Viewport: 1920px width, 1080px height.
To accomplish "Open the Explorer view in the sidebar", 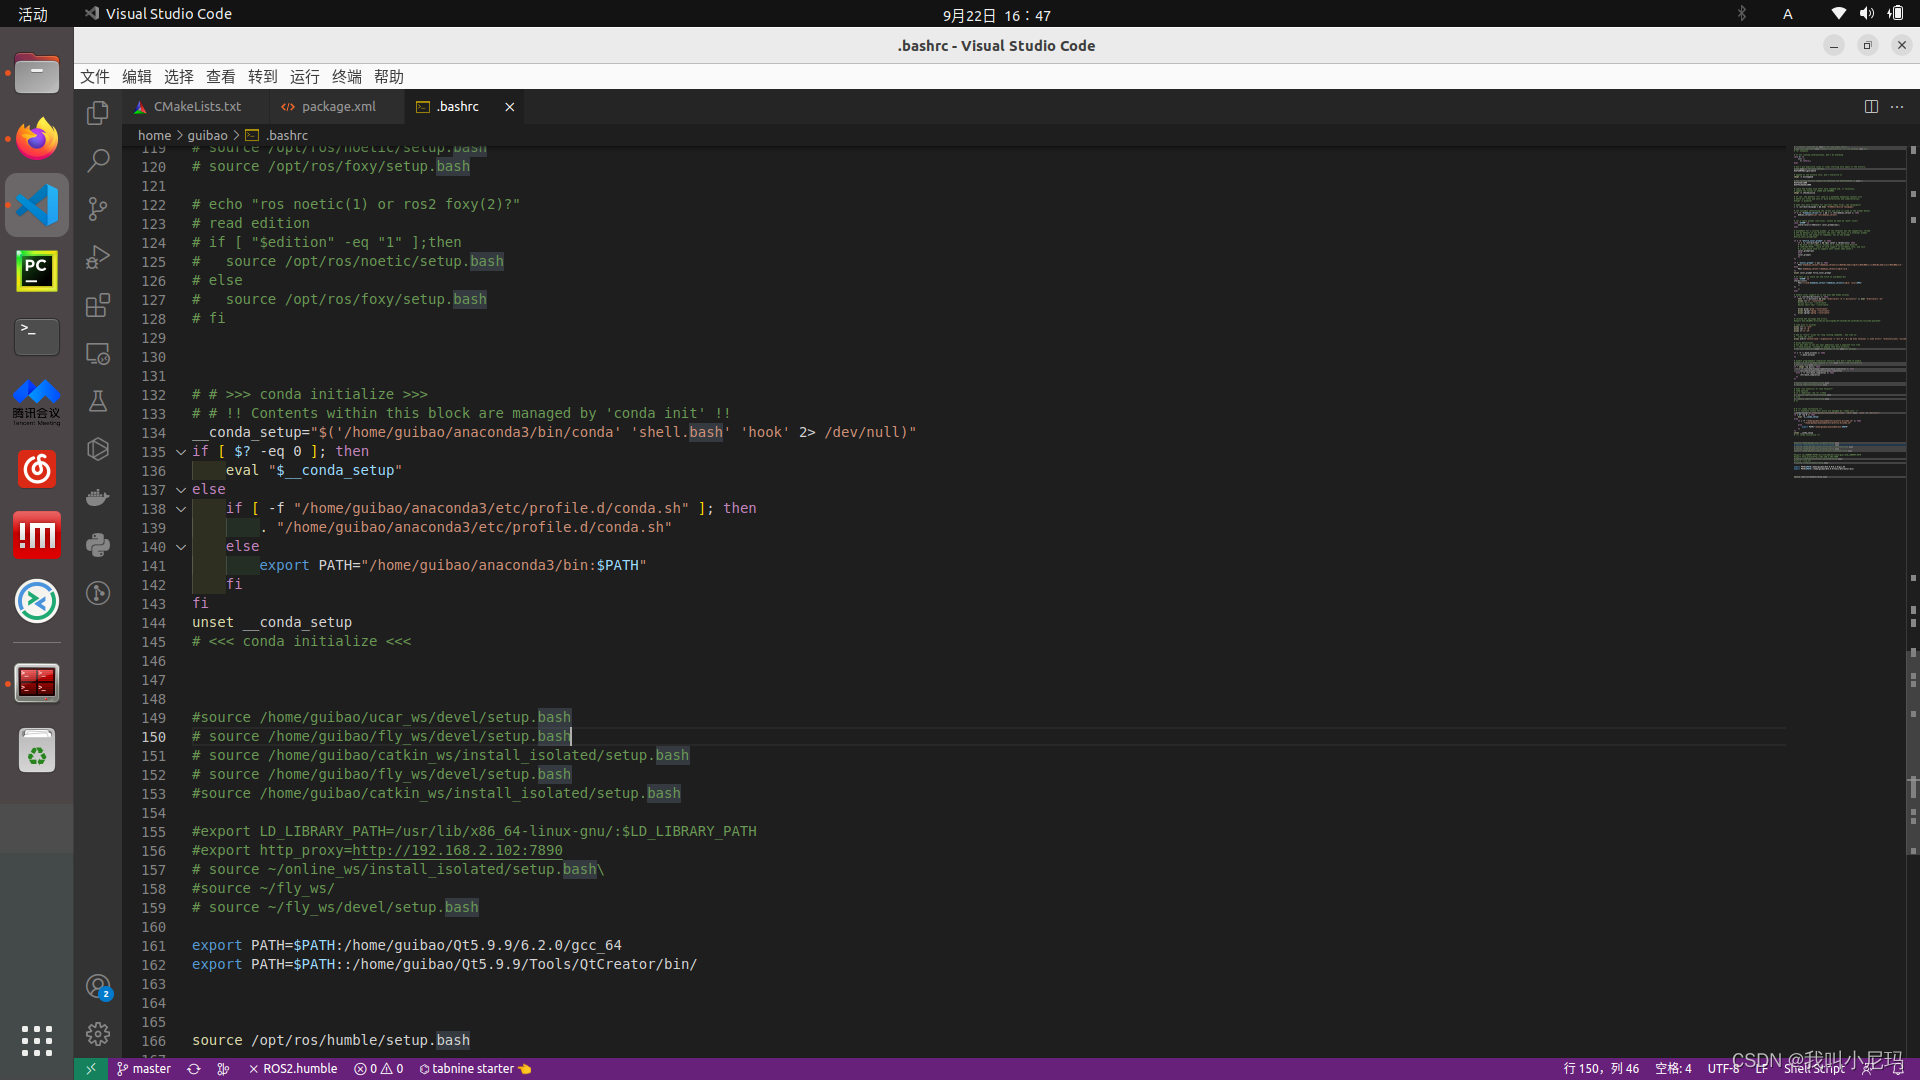I will click(97, 113).
